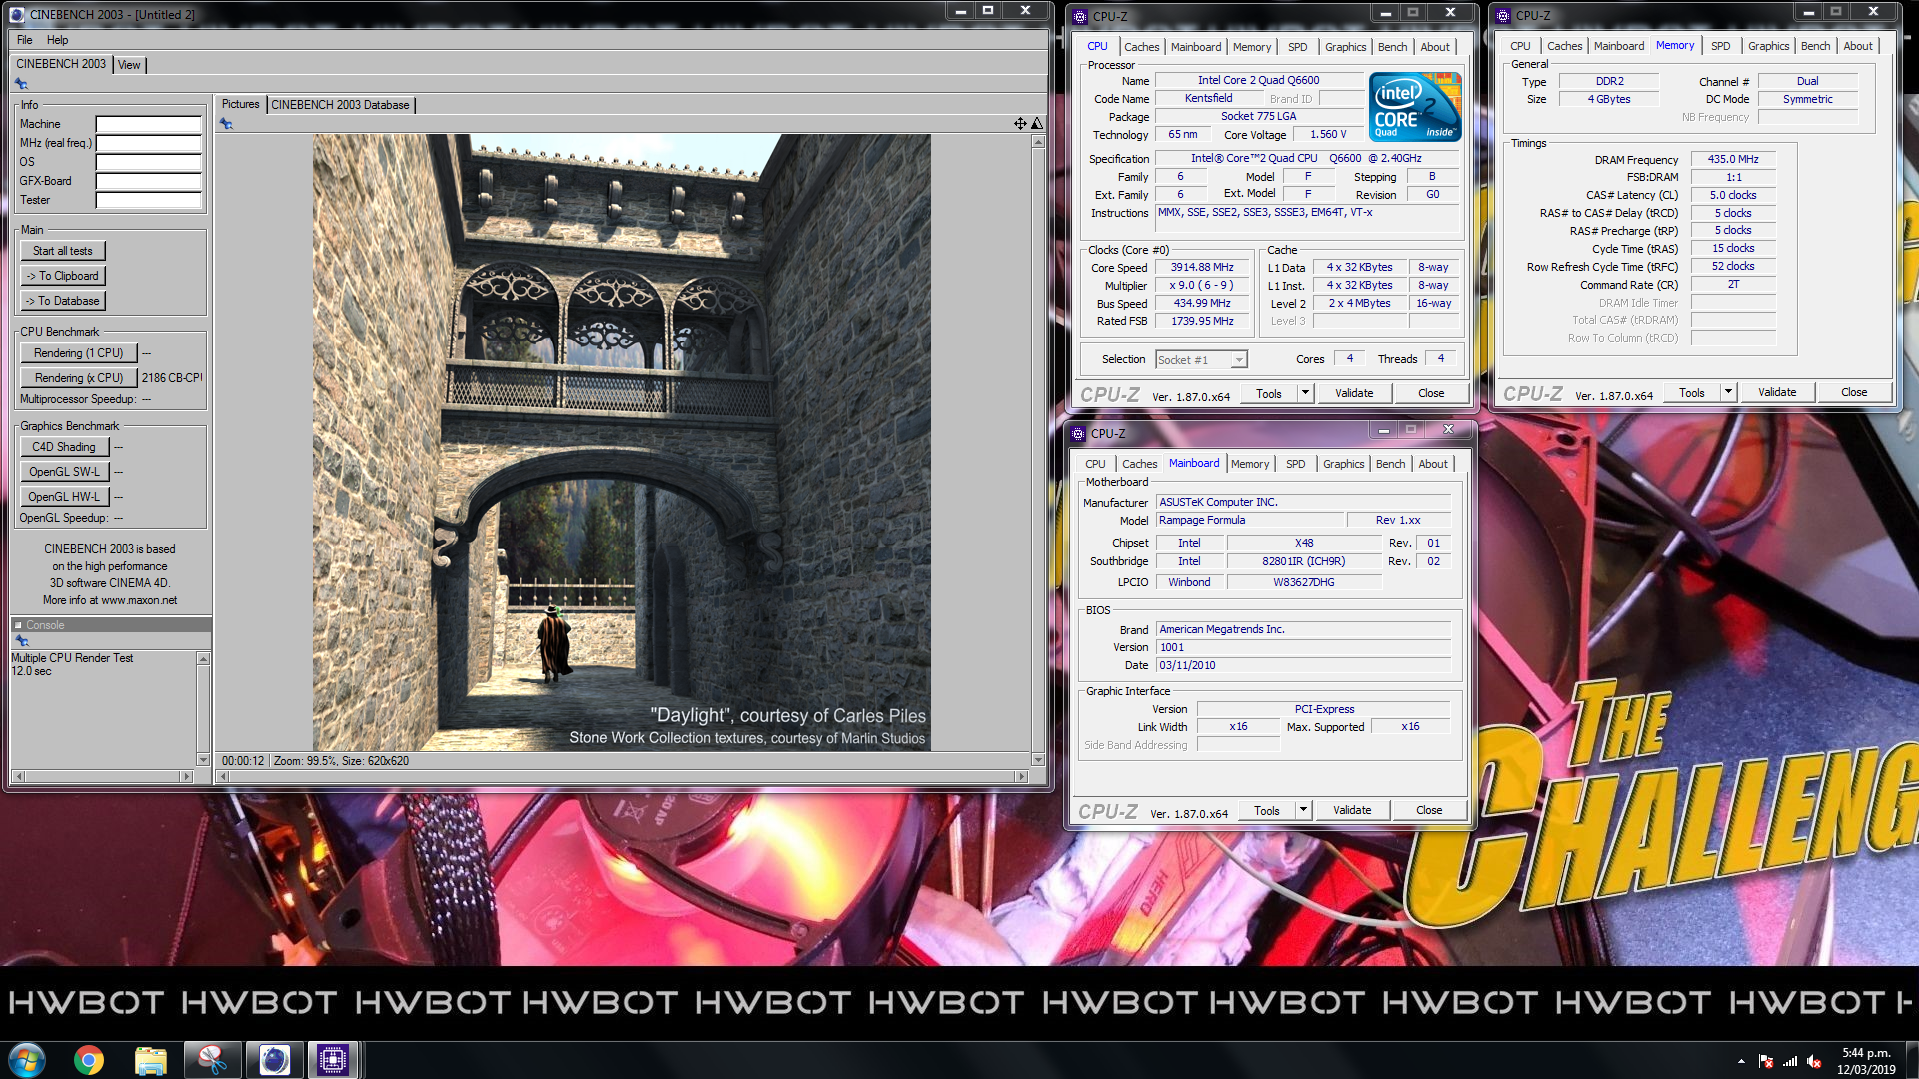Run Rendering (1 CPU) benchmark
Image resolution: width=1919 pixels, height=1079 pixels.
pyautogui.click(x=78, y=353)
